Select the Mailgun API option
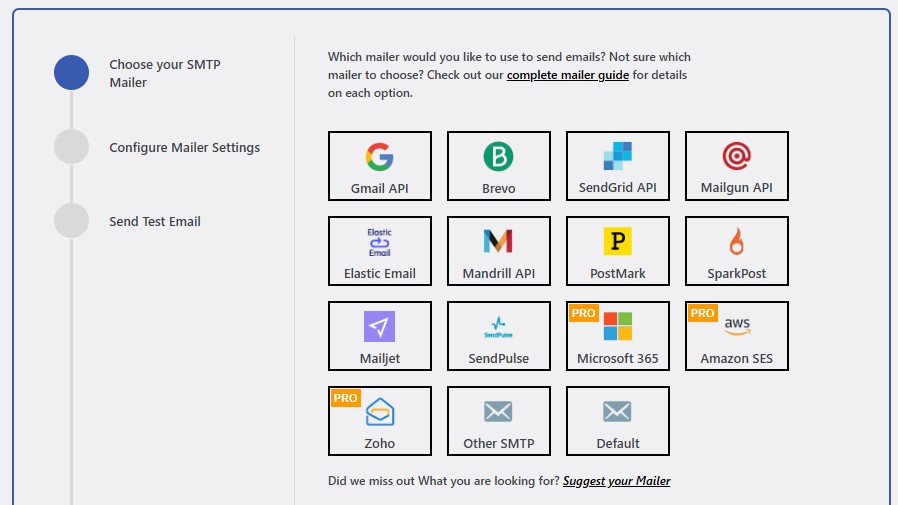Image resolution: width=898 pixels, height=505 pixels. click(737, 166)
